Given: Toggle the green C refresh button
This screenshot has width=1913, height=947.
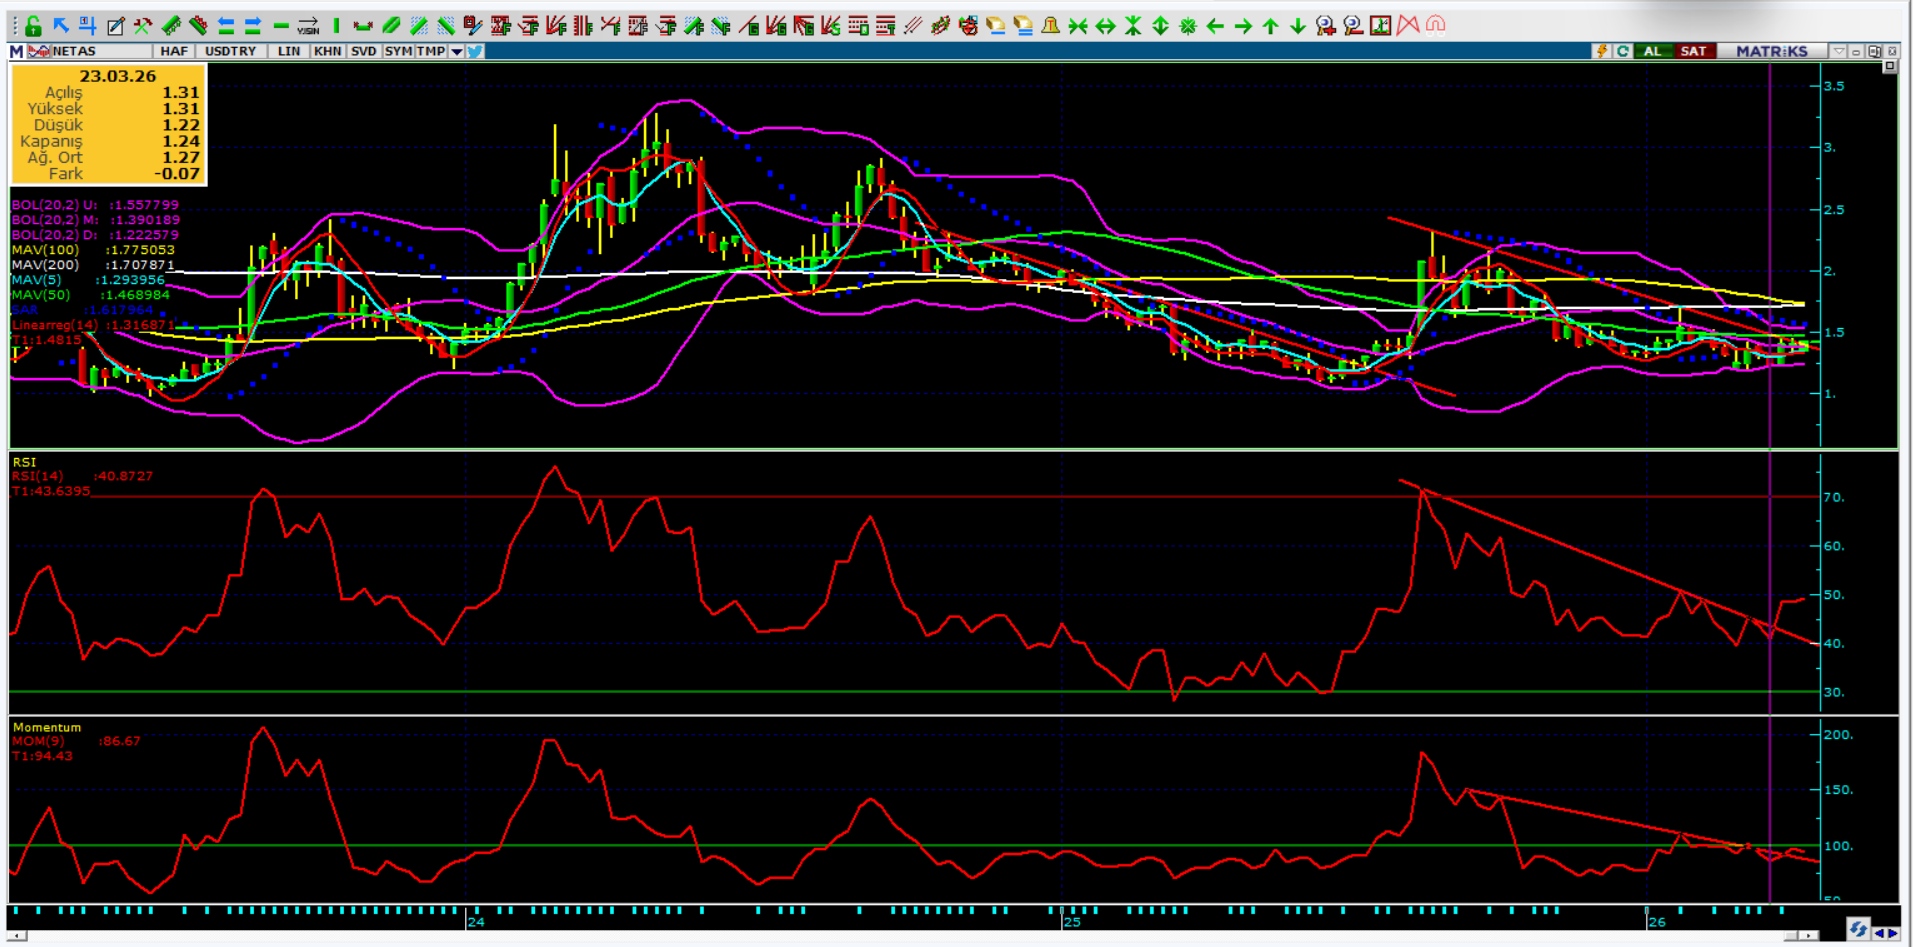Looking at the screenshot, I should [x=1622, y=51].
